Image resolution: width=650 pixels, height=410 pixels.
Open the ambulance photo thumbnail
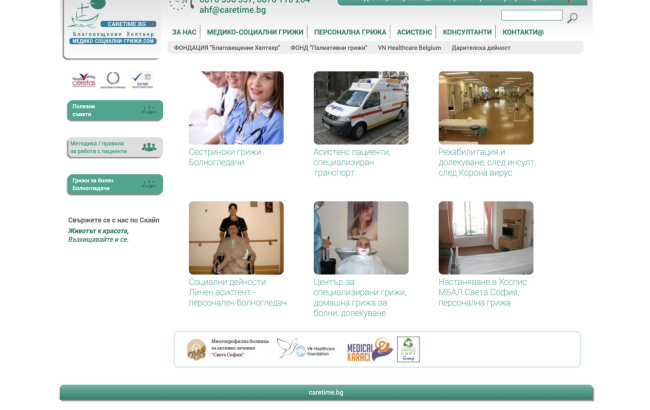click(x=361, y=108)
